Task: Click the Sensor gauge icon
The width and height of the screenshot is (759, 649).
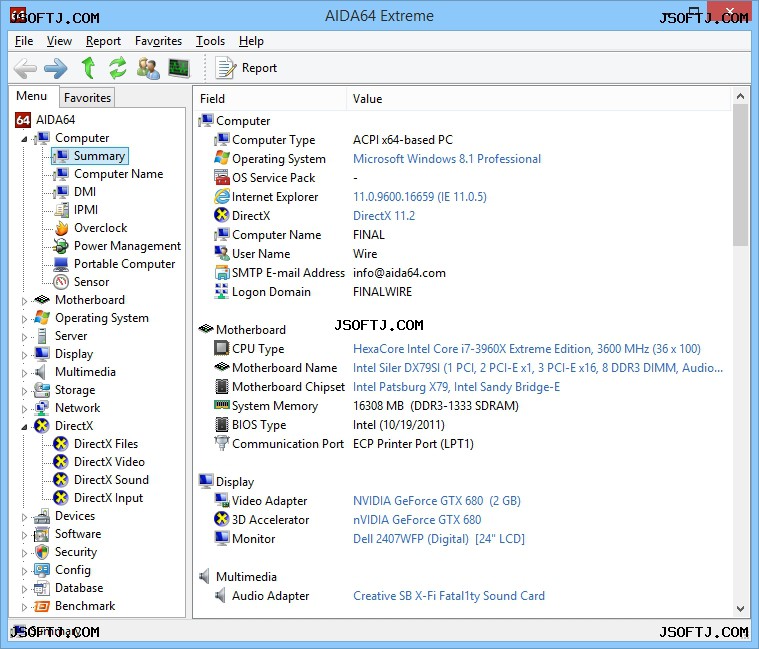Action: pyautogui.click(x=61, y=282)
